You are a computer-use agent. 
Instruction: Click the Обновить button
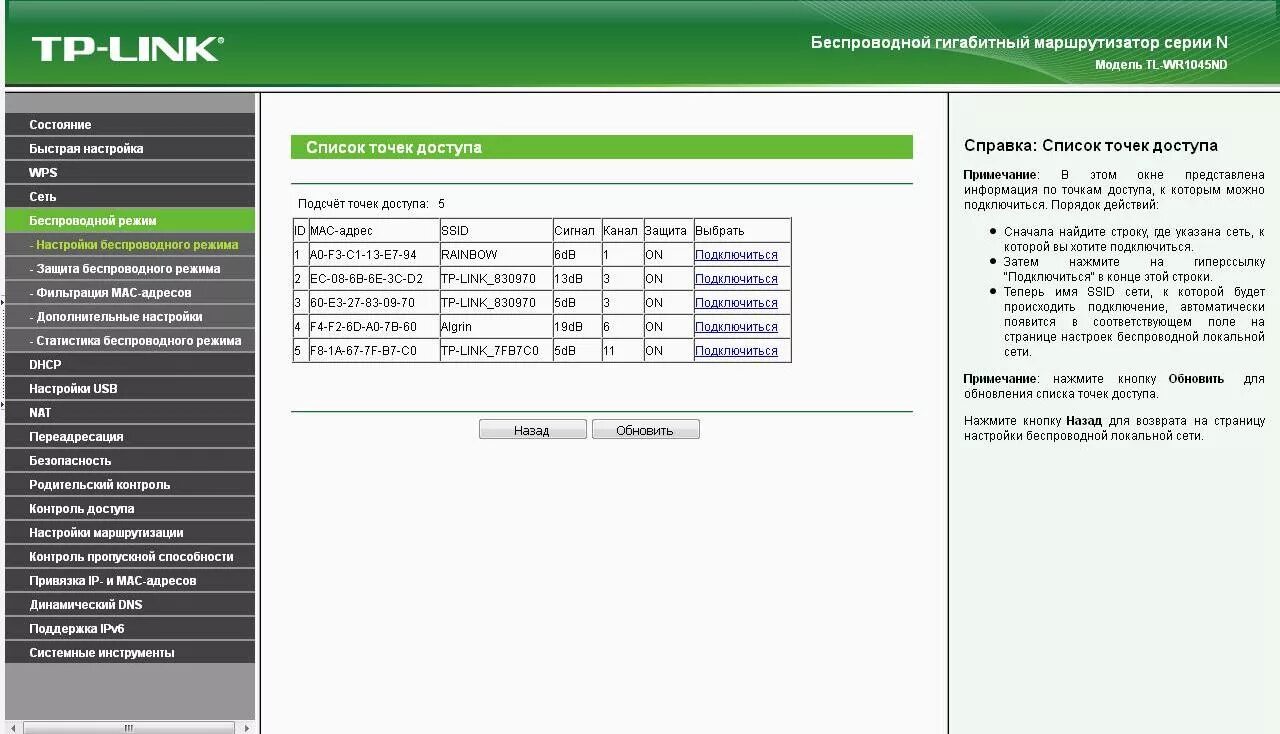click(645, 430)
